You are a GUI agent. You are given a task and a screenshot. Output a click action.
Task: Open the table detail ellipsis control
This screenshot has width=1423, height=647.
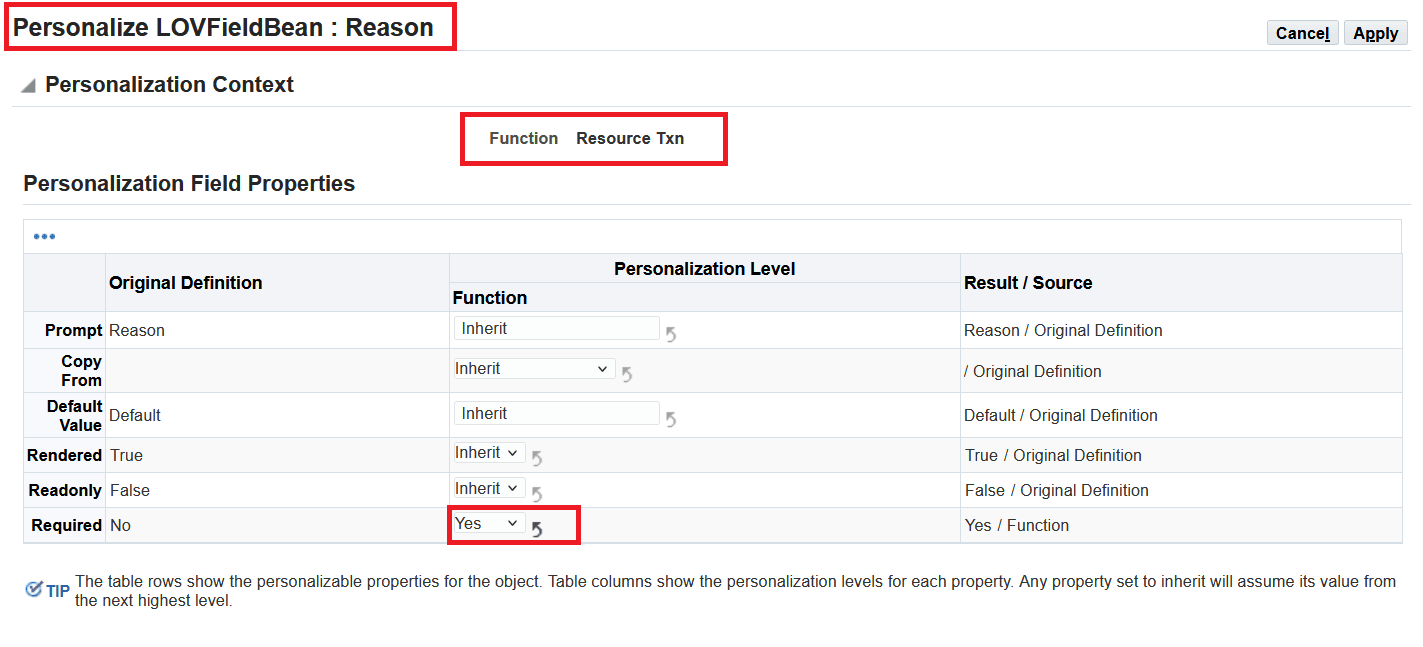[x=44, y=236]
